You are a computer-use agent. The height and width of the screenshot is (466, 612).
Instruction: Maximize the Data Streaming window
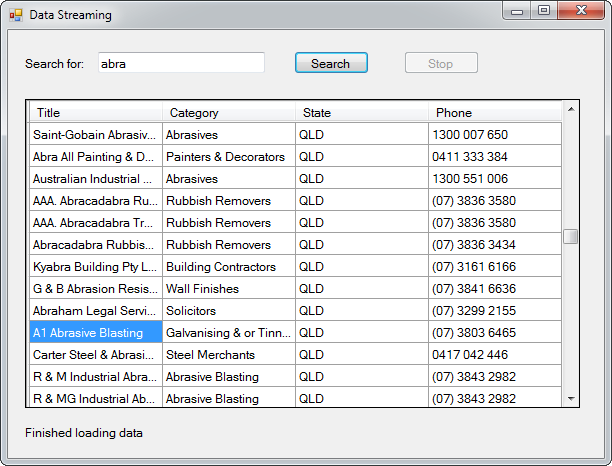pyautogui.click(x=544, y=11)
